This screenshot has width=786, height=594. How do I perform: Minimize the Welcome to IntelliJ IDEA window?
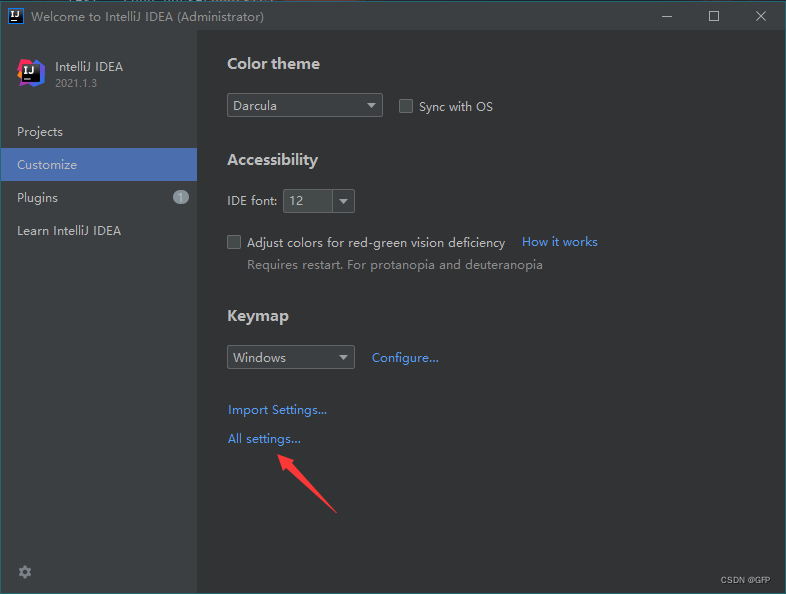pos(667,16)
